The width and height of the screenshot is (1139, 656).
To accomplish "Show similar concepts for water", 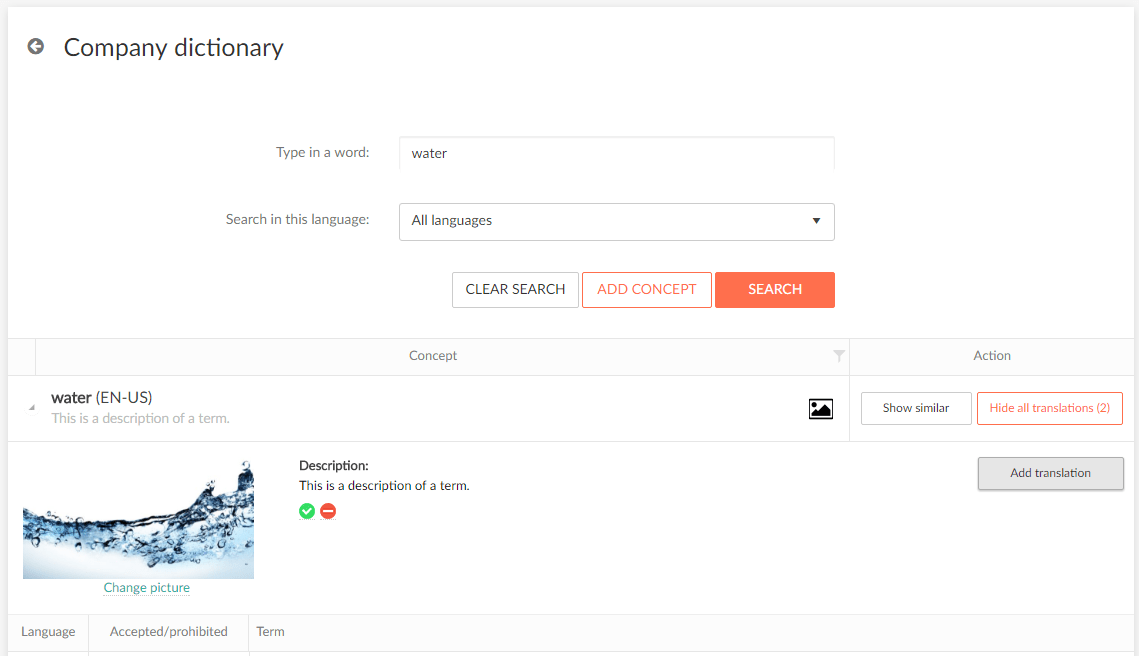I will point(916,408).
